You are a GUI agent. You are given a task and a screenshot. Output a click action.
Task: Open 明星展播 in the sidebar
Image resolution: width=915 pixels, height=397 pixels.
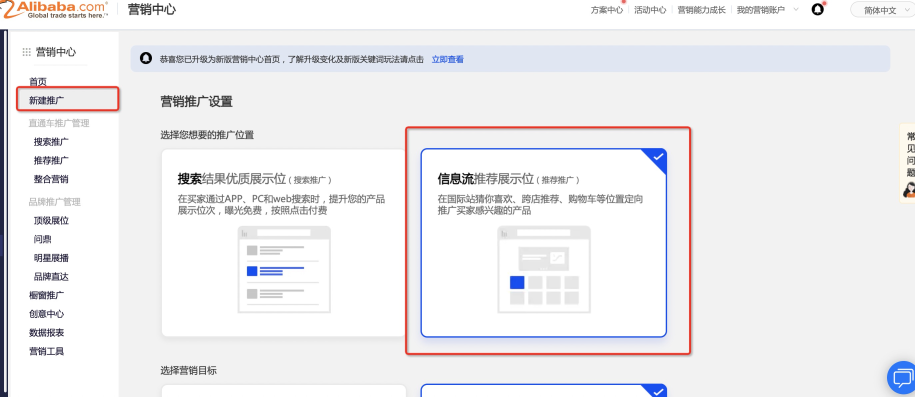pos(51,257)
